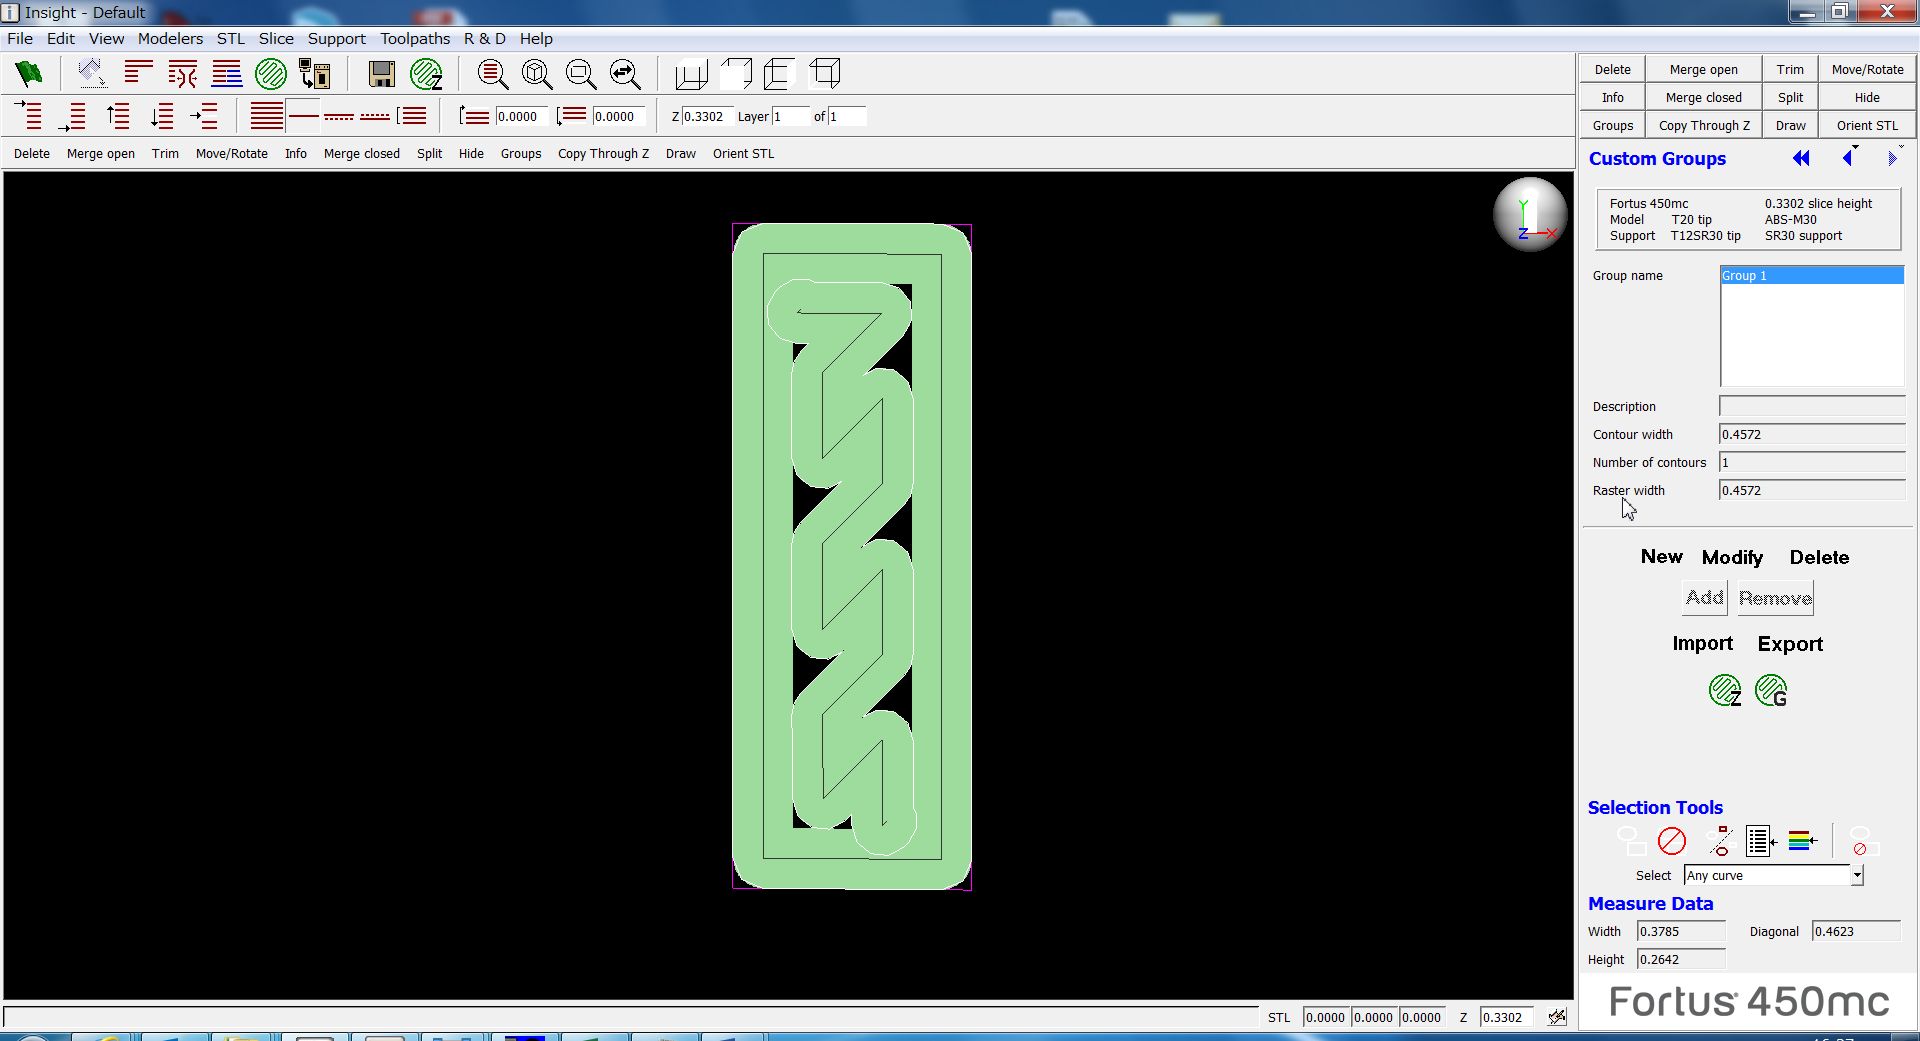Click the double left arrow in Custom Groups
The height and width of the screenshot is (1041, 1920).
click(1801, 158)
